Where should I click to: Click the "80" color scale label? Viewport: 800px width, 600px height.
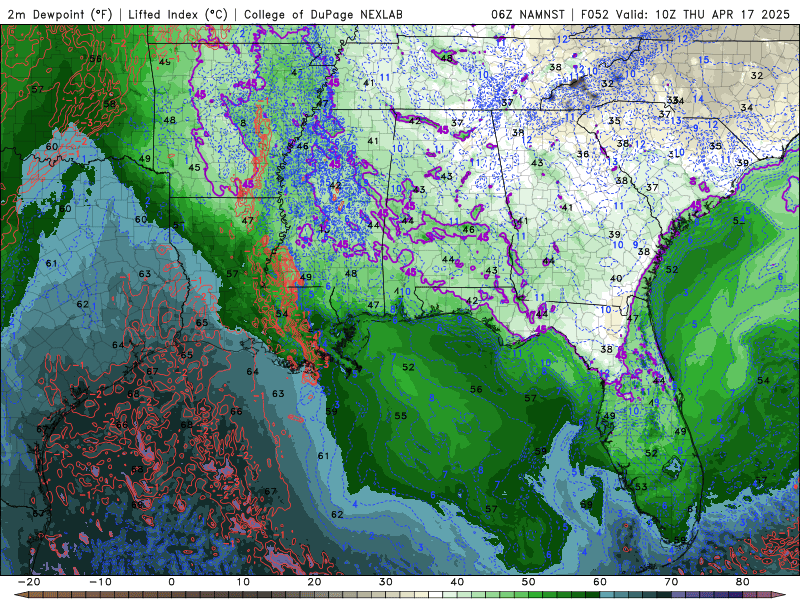pos(743,582)
